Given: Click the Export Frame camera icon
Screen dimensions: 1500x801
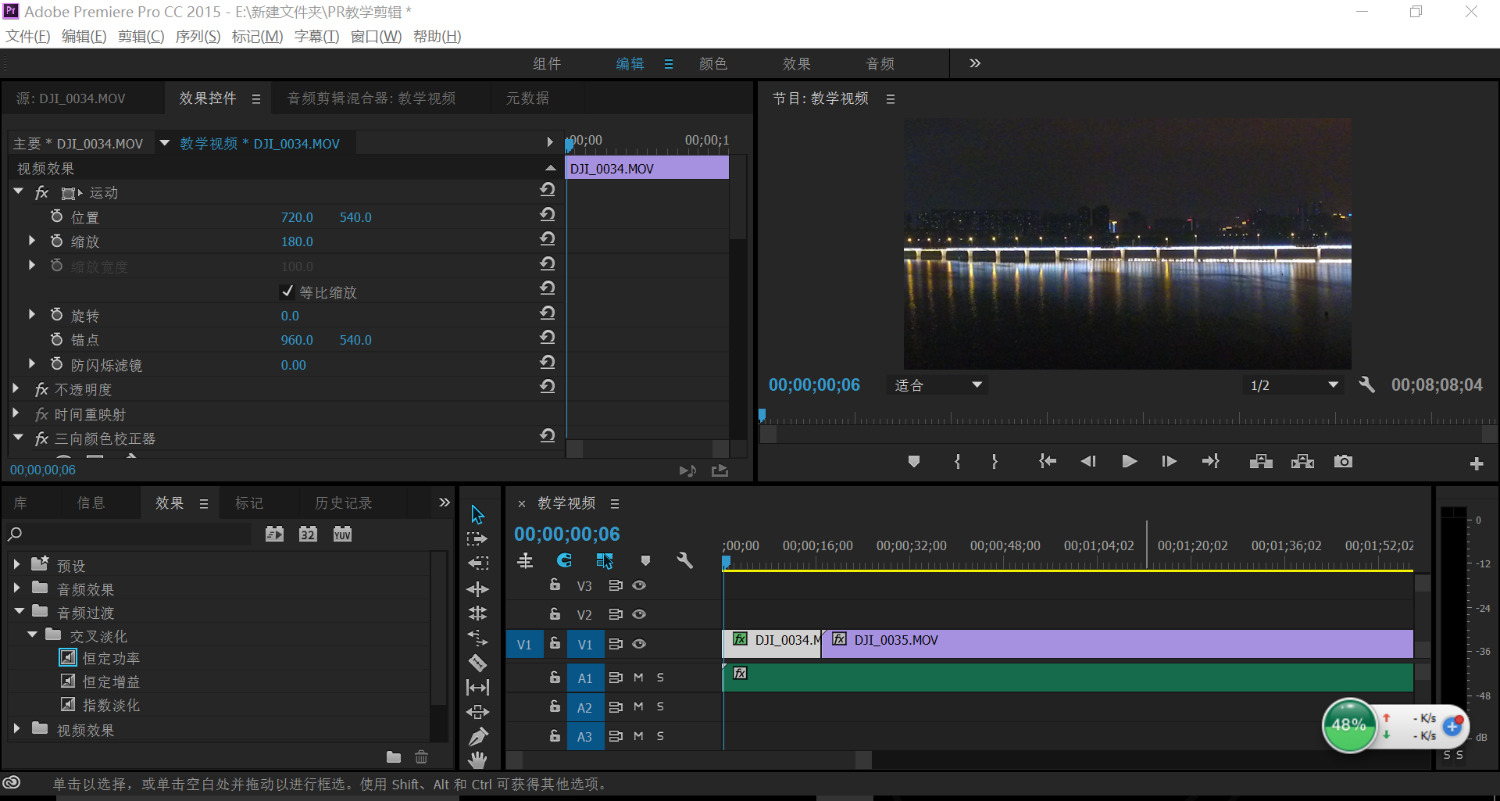Looking at the screenshot, I should pos(1343,461).
